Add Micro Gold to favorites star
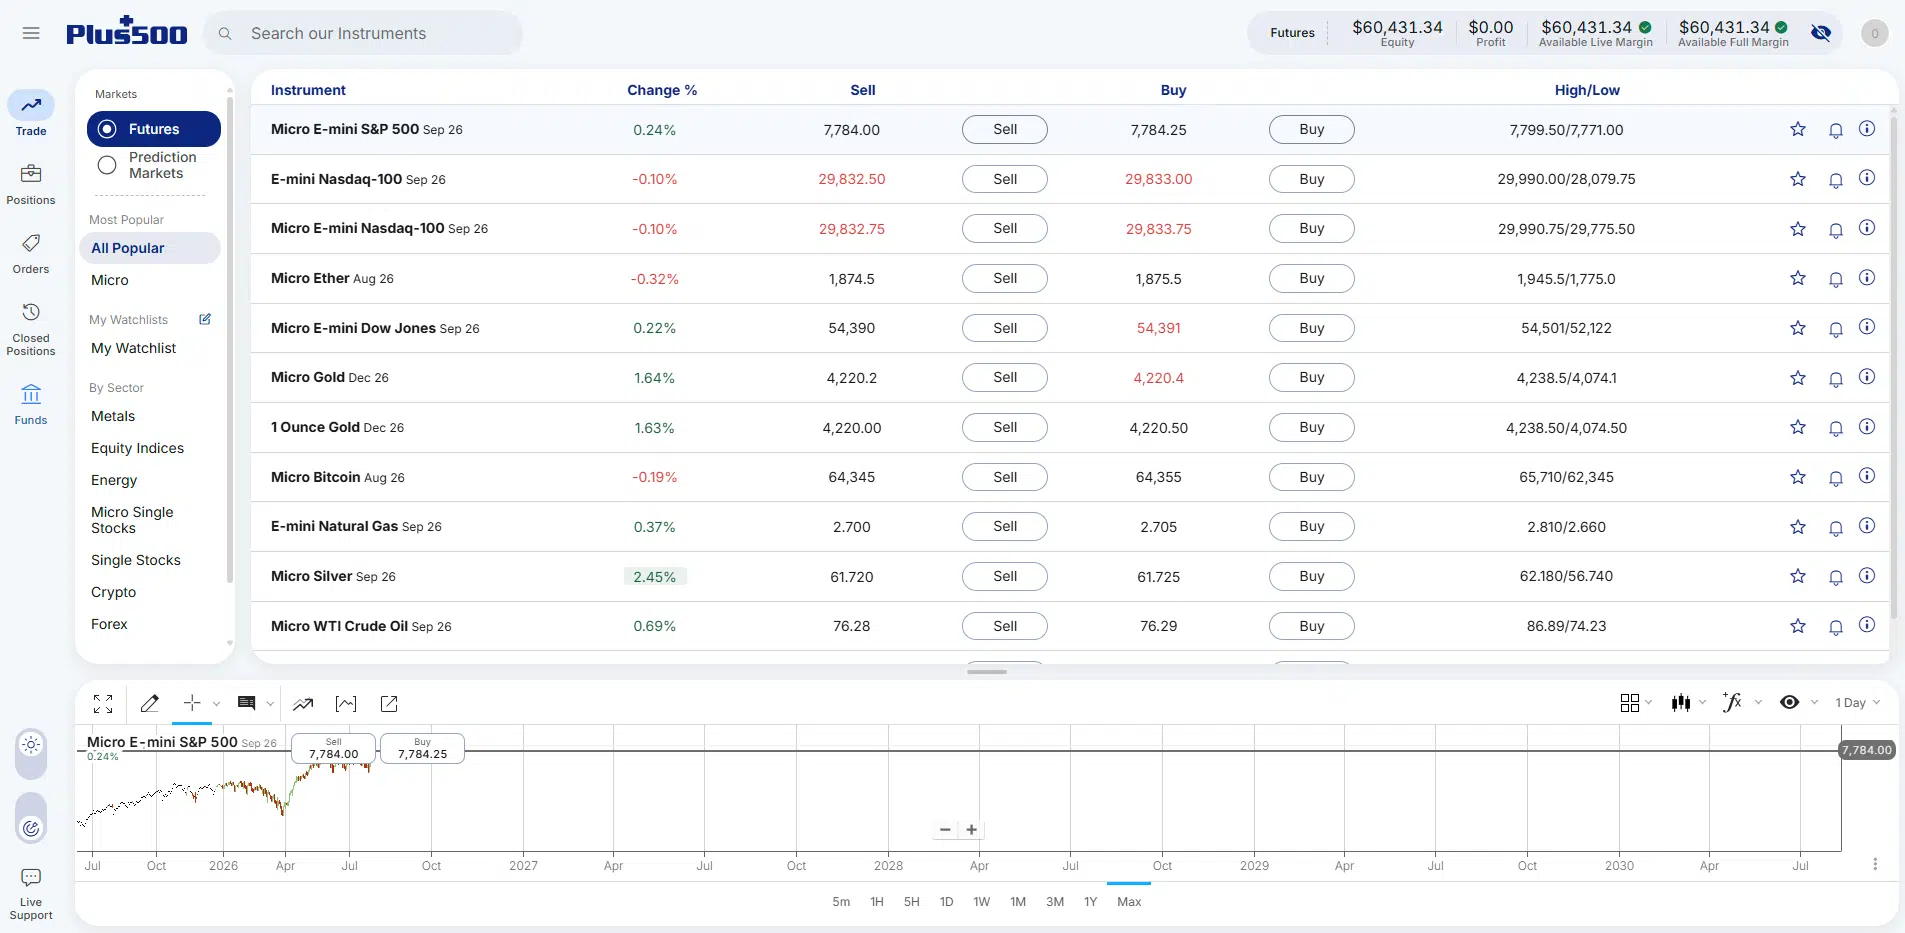This screenshot has width=1905, height=933. coord(1797,378)
